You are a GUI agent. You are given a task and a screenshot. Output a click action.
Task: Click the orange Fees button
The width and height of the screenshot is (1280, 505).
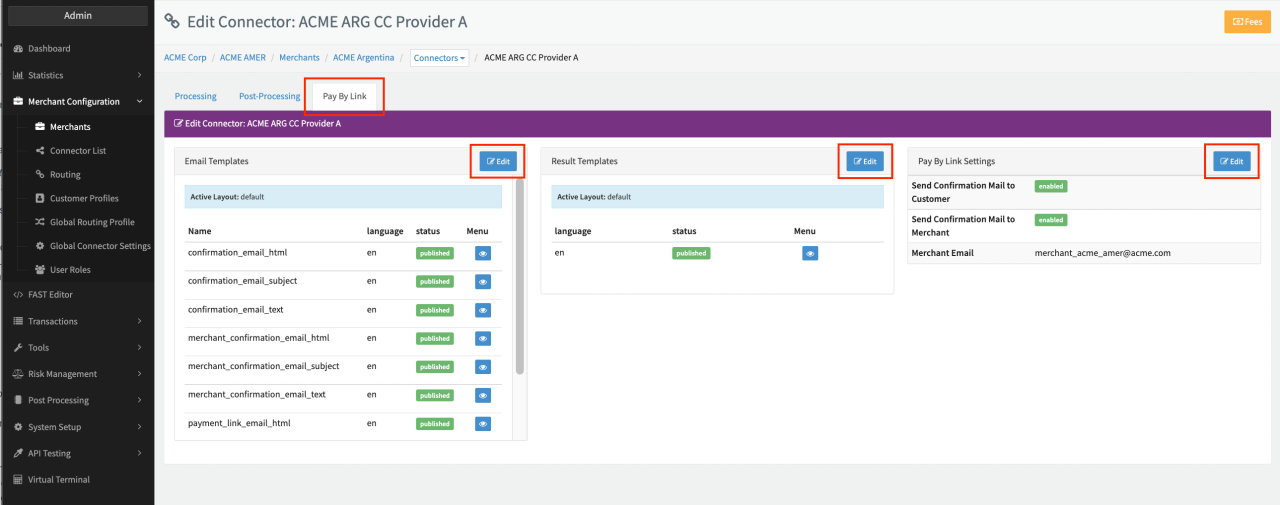click(x=1247, y=21)
